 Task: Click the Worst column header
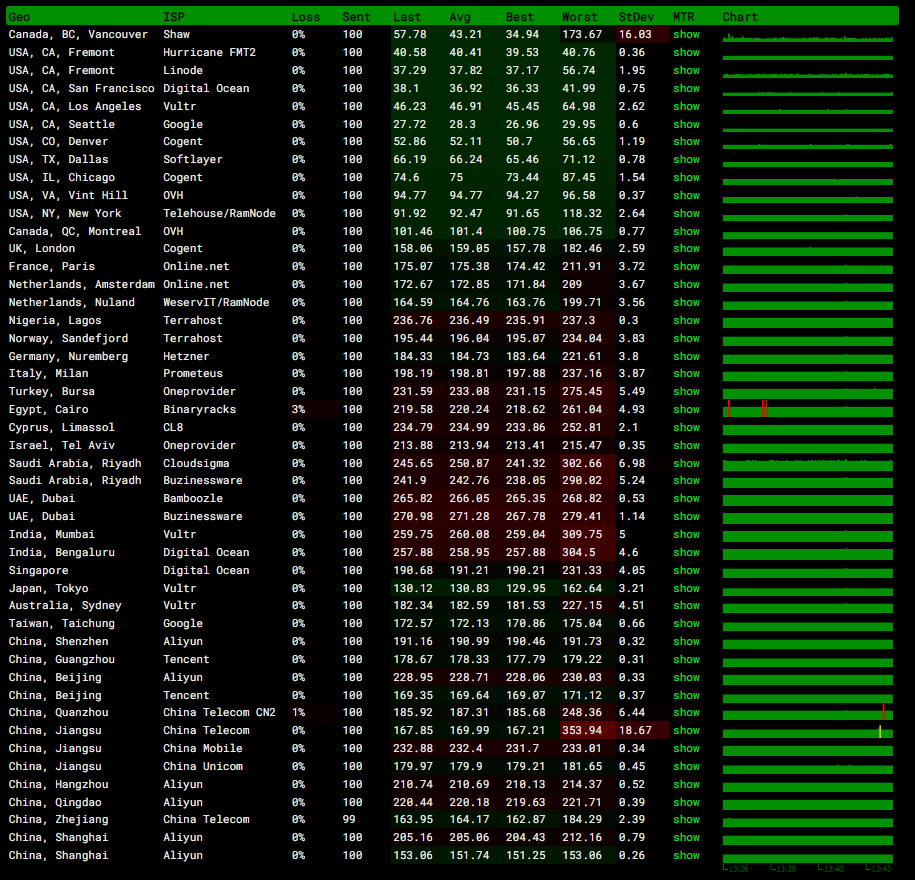[x=580, y=17]
